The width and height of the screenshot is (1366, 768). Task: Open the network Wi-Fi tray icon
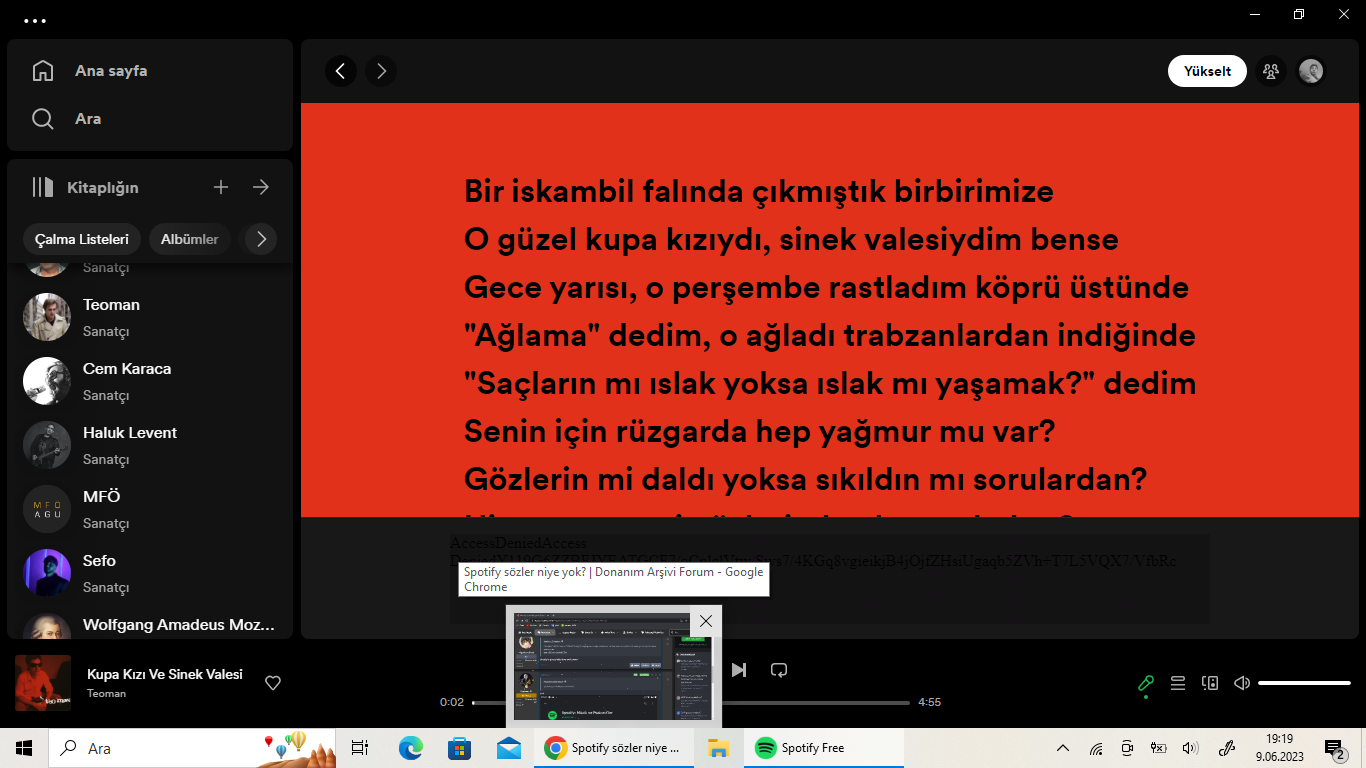pyautogui.click(x=1096, y=748)
